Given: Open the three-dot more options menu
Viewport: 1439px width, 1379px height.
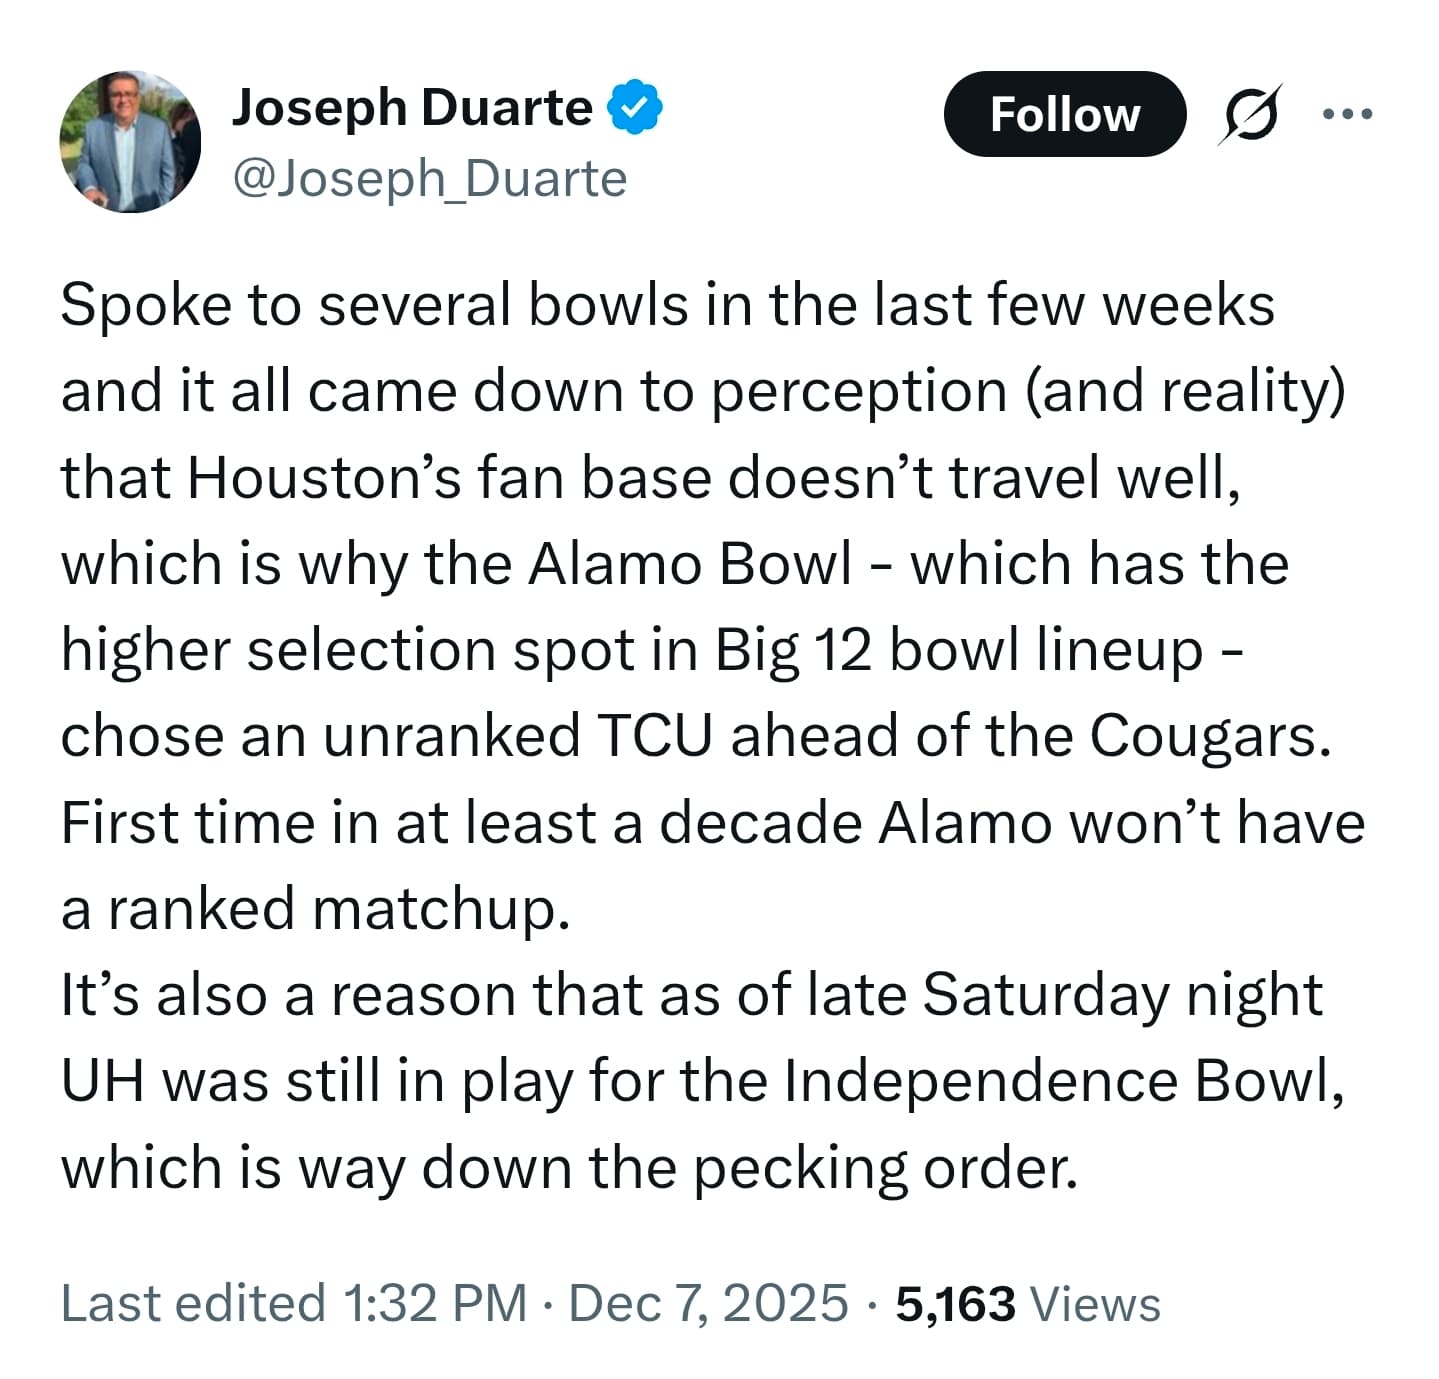Looking at the screenshot, I should [x=1348, y=114].
